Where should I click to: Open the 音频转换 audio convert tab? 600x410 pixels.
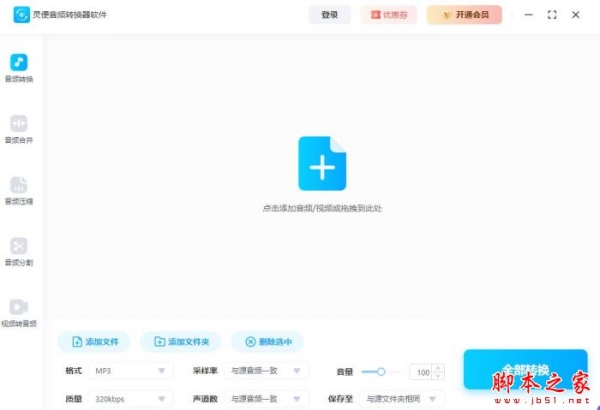click(19, 68)
